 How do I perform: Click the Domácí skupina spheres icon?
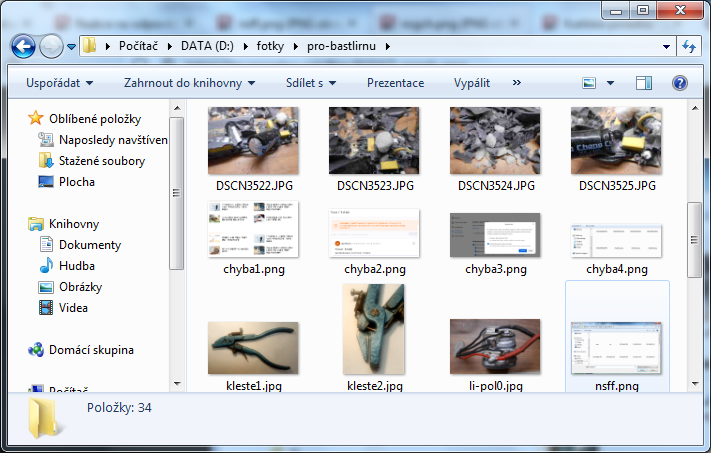click(x=36, y=350)
